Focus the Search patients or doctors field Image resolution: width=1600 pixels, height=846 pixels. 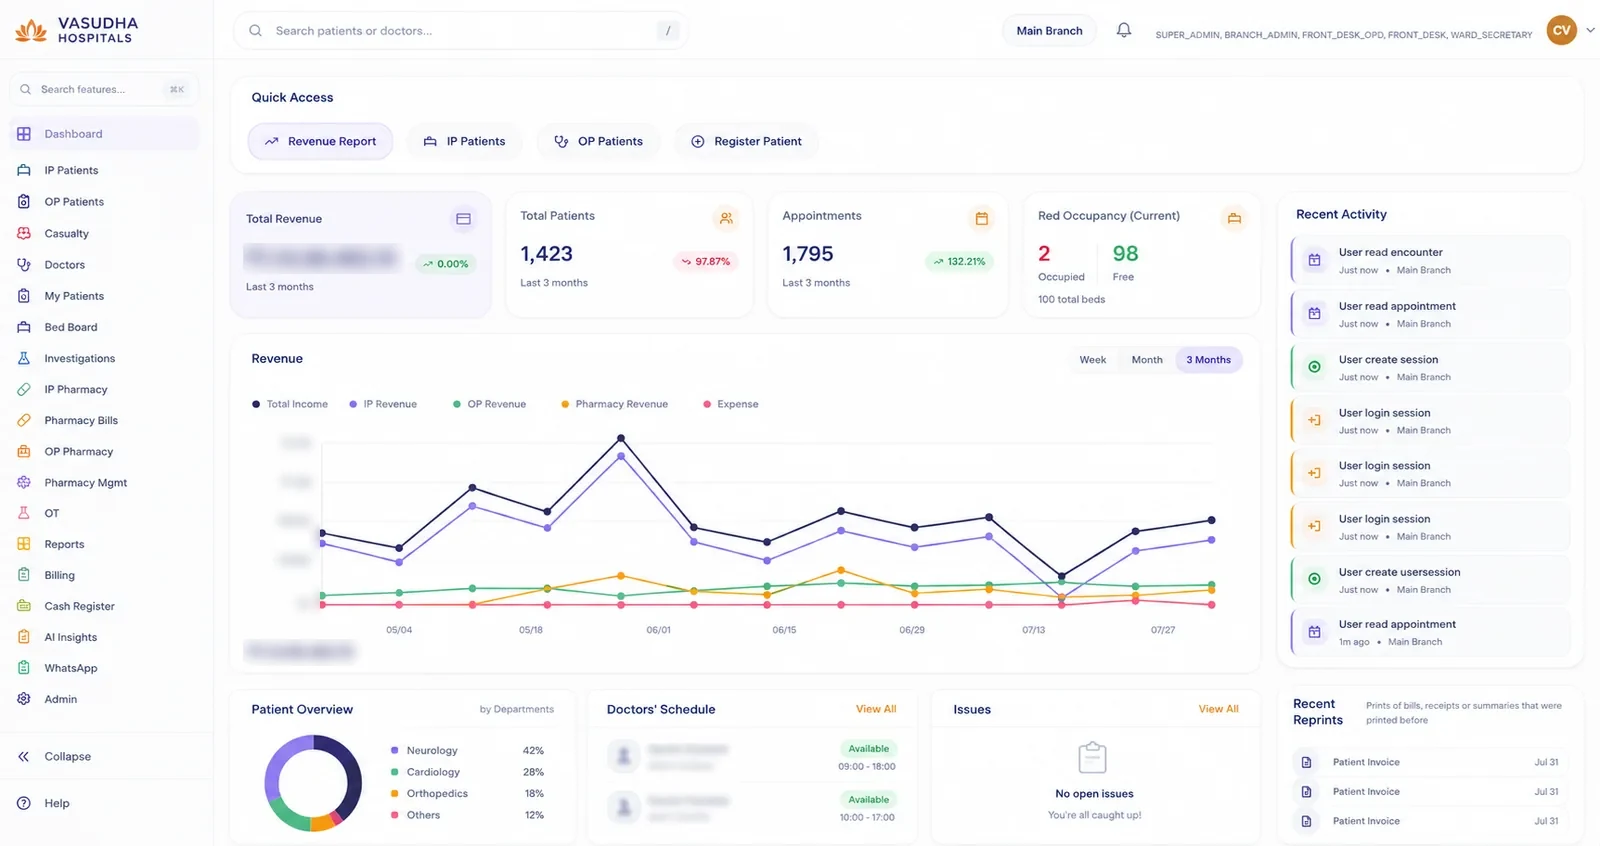point(461,31)
